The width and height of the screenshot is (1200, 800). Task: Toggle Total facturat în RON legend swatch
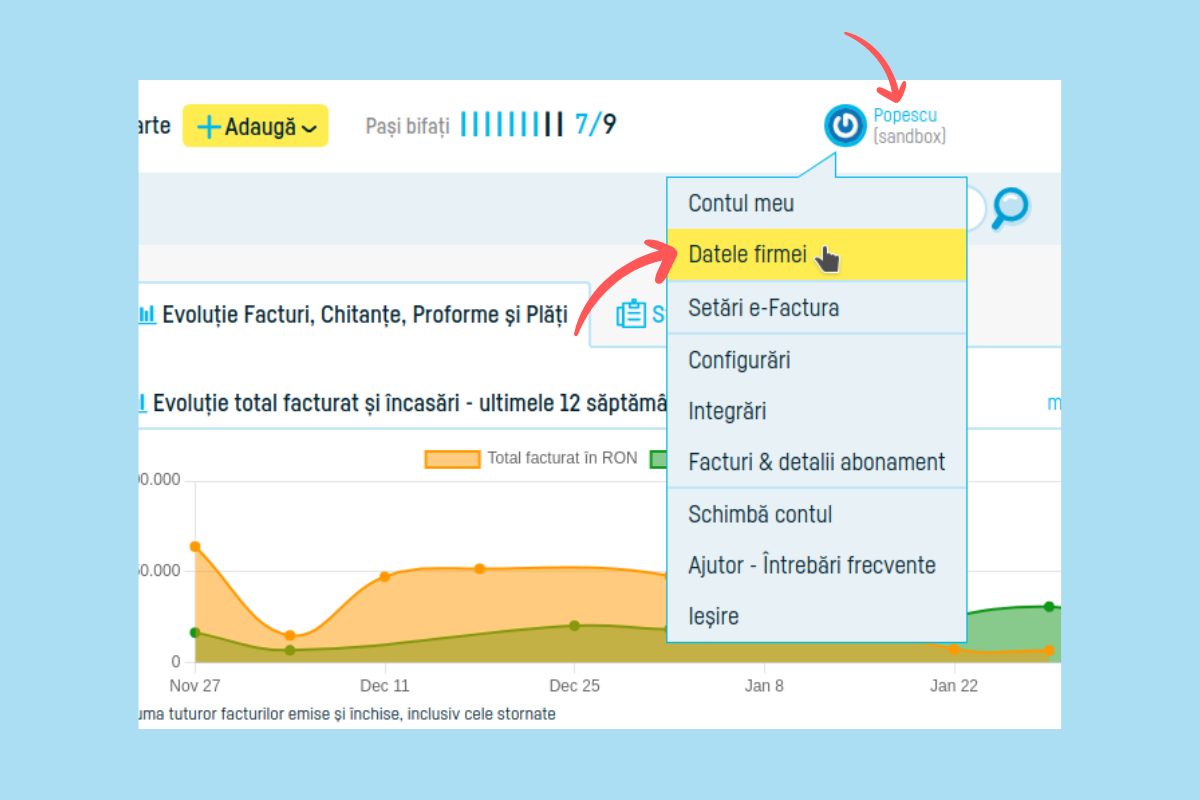[452, 459]
